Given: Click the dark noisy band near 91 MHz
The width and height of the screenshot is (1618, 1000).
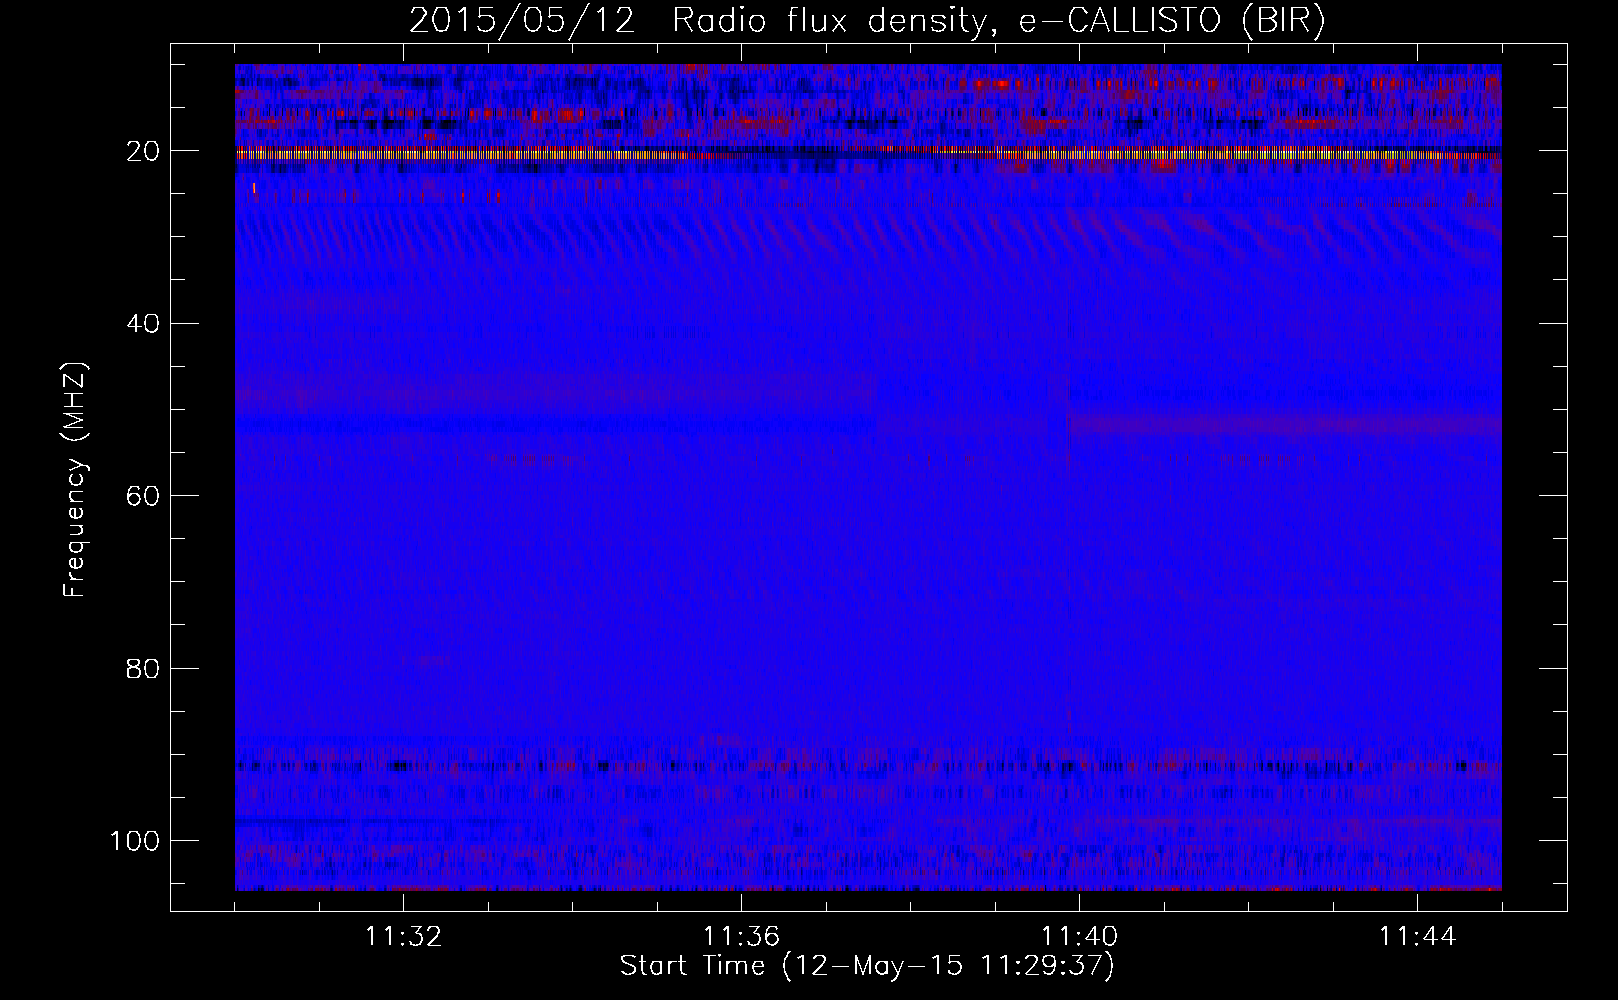Looking at the screenshot, I should coord(868,767).
